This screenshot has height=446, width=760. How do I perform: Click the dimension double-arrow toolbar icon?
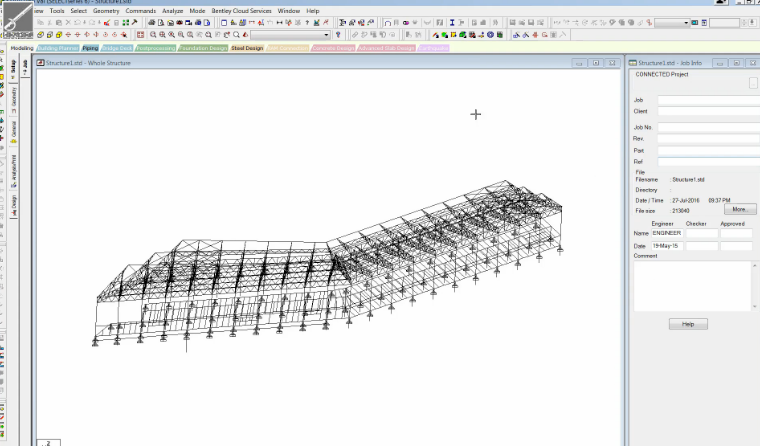coord(279,22)
